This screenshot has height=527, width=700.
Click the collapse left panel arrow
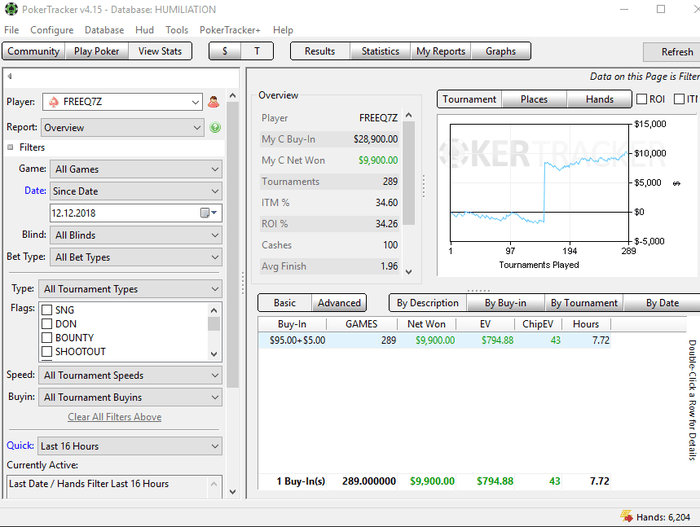[9, 76]
